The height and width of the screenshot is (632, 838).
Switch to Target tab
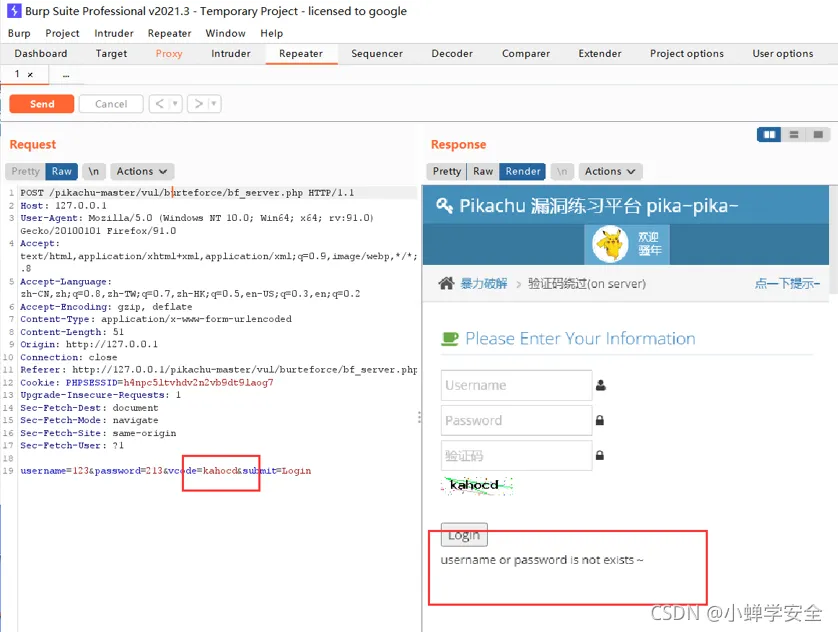pos(111,53)
